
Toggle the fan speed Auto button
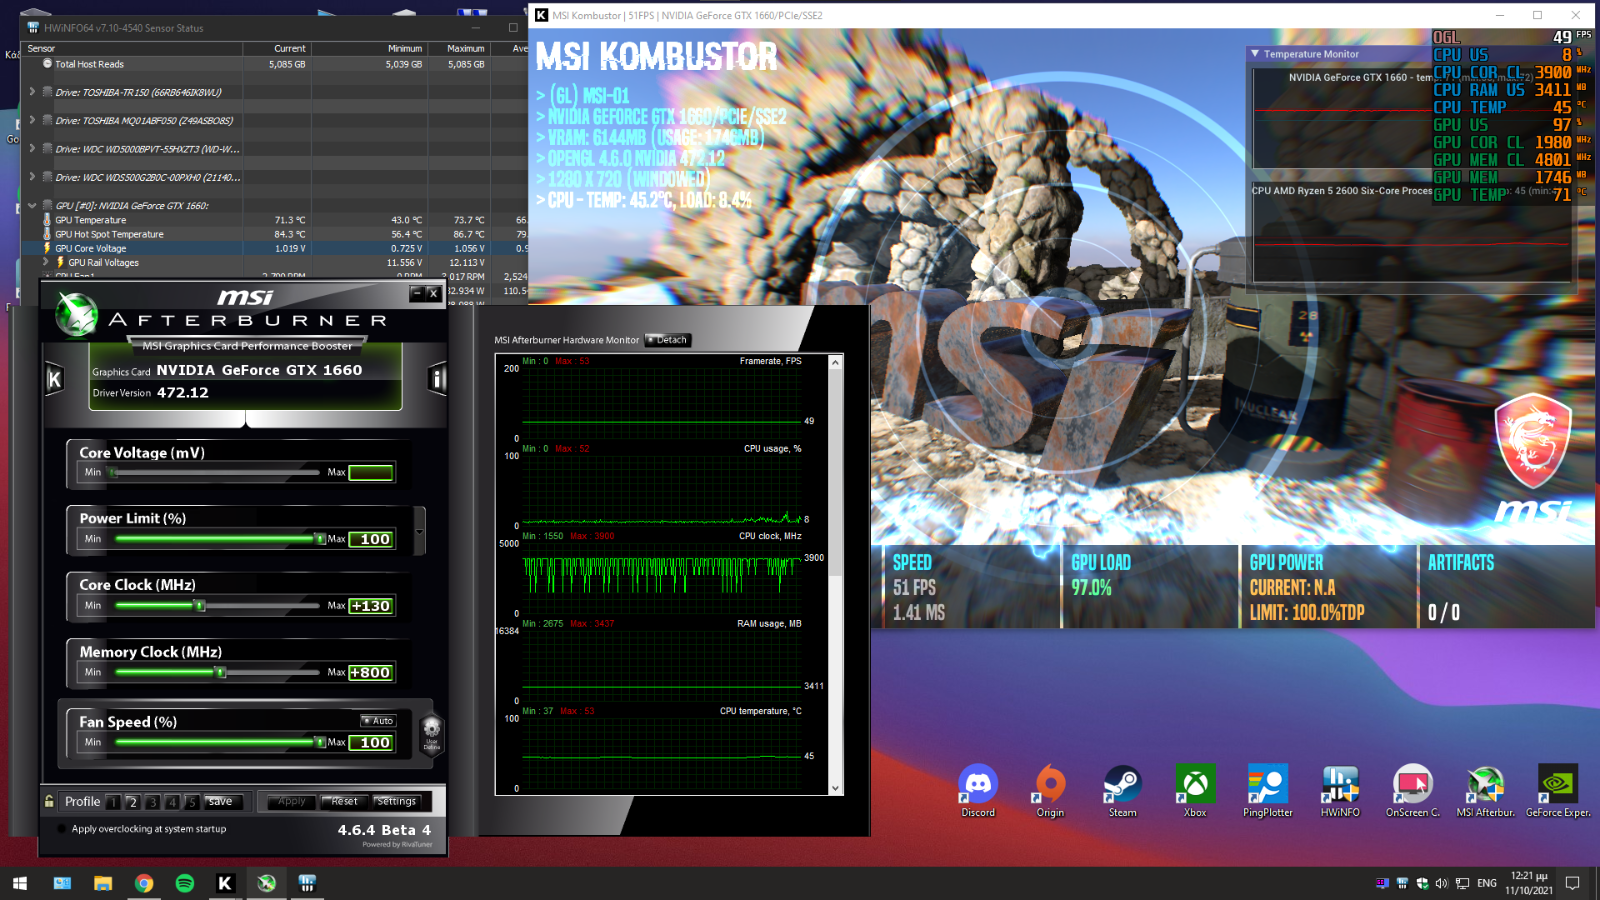pos(378,720)
